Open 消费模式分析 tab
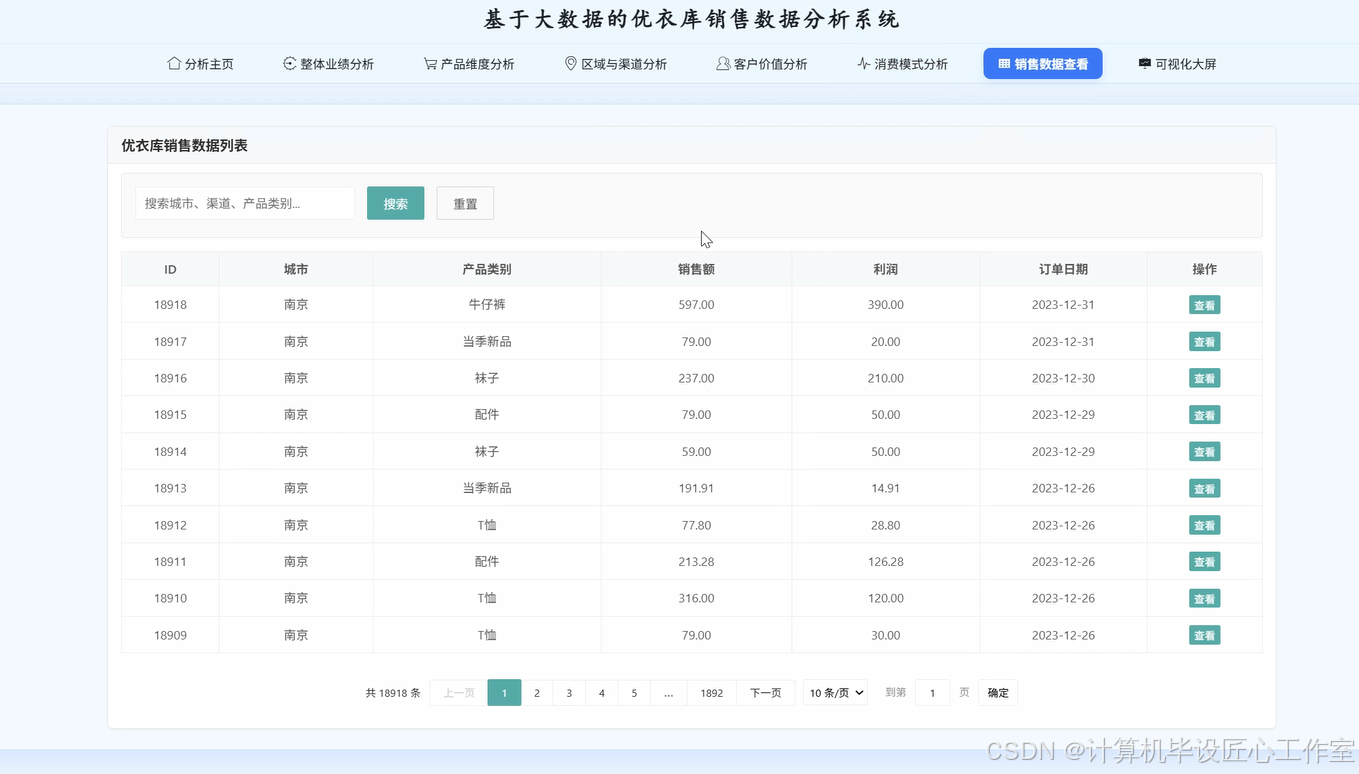 click(x=903, y=64)
